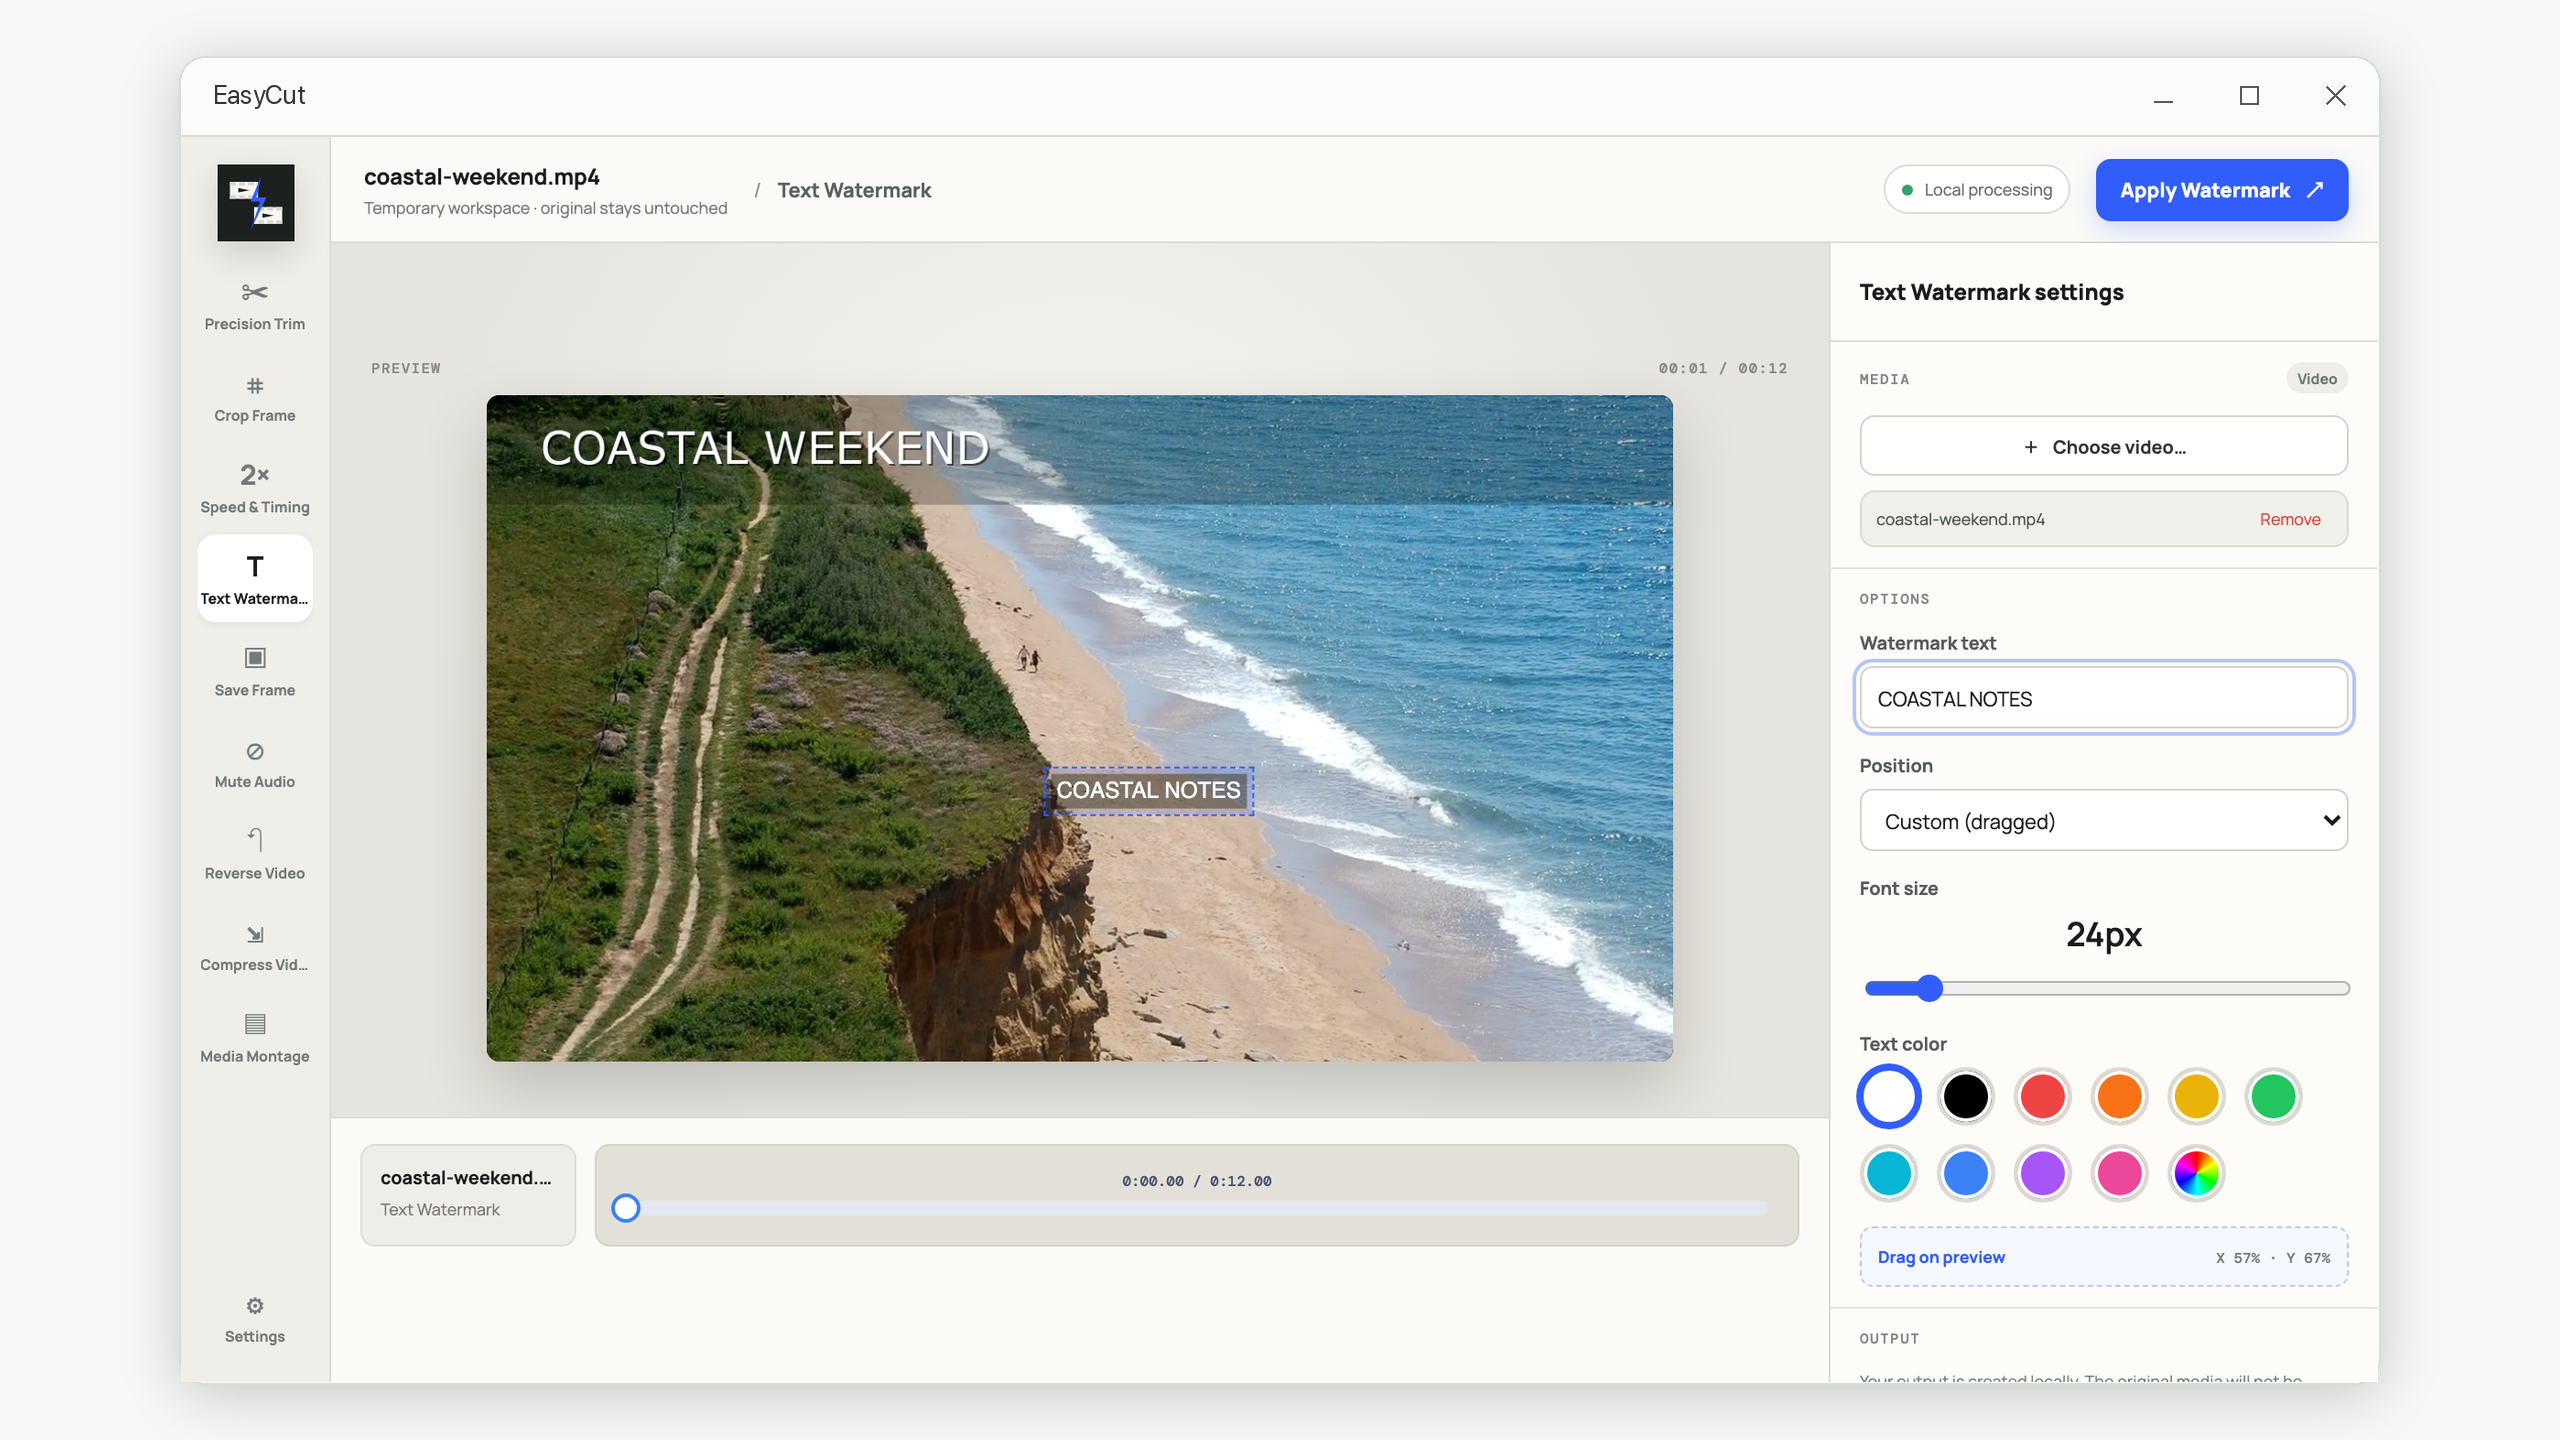
Task: Click Choose video button
Action: pos(2104,446)
